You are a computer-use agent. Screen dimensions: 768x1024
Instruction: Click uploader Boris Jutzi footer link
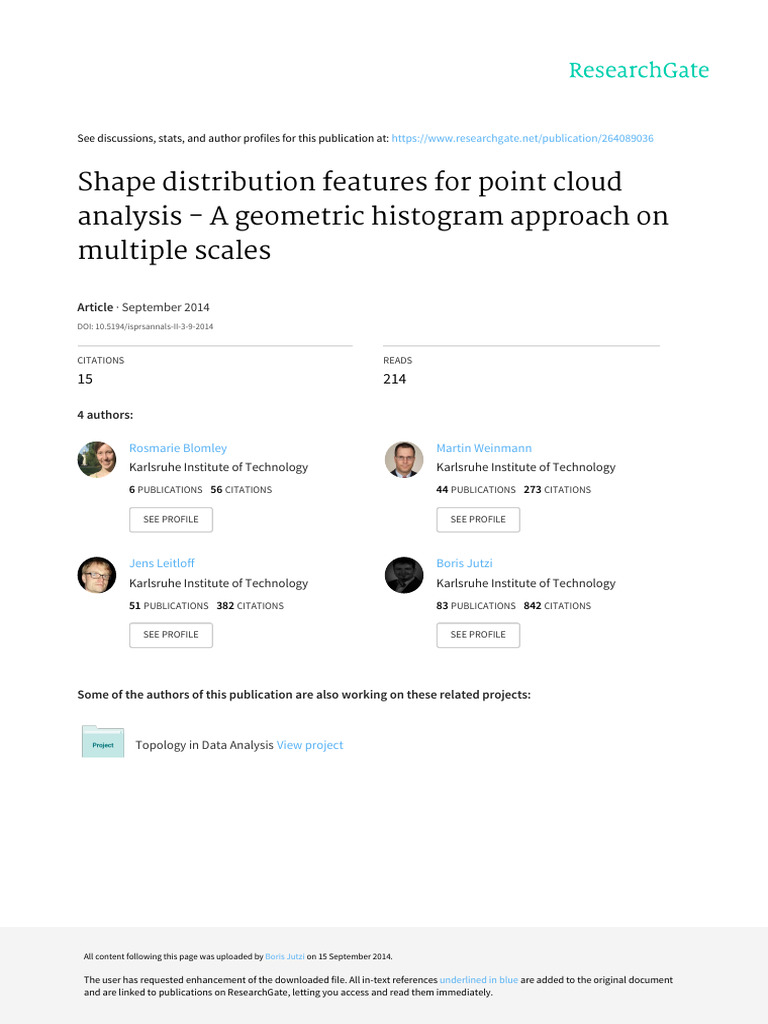(x=285, y=957)
